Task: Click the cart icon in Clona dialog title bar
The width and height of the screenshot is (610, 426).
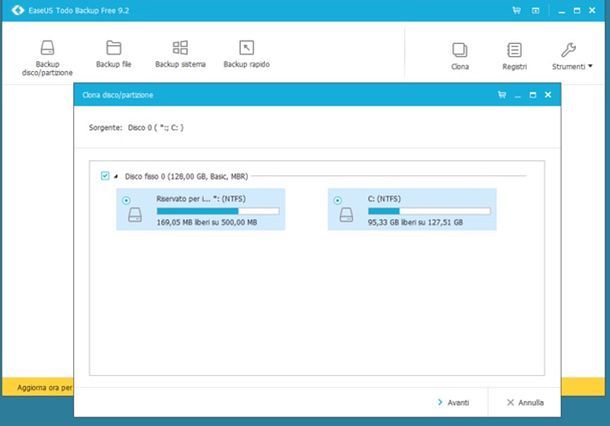Action: click(x=502, y=95)
